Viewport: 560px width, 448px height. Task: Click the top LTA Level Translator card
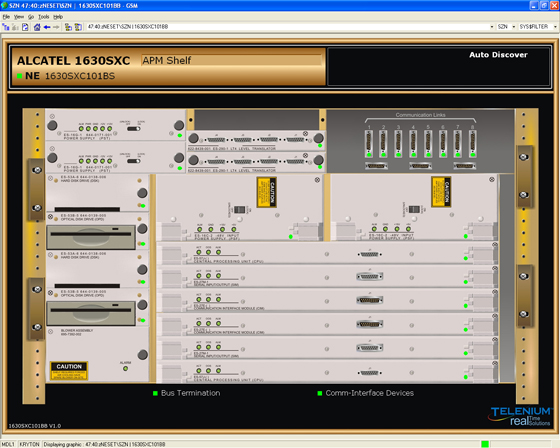coord(256,140)
